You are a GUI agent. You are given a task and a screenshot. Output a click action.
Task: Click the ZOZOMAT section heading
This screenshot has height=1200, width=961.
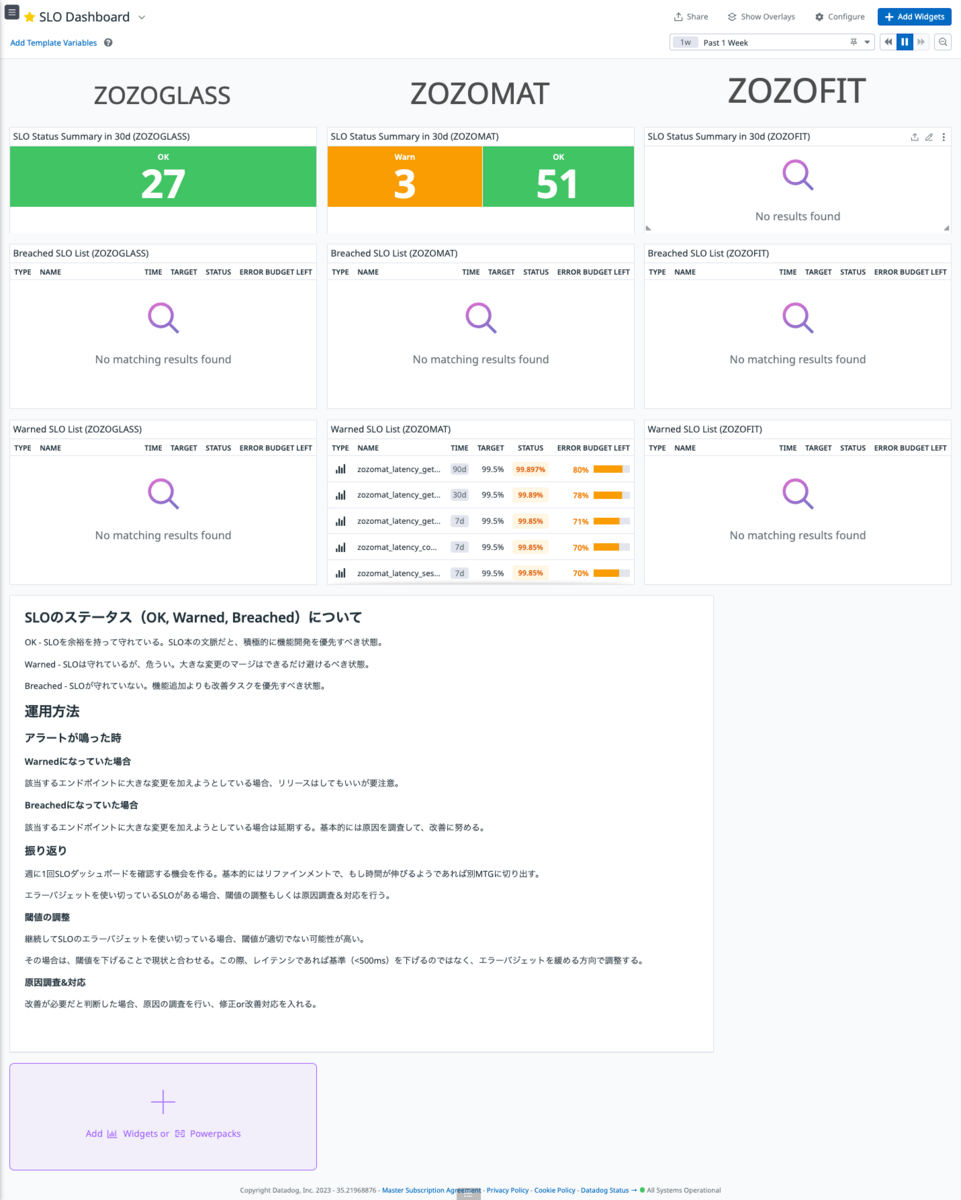480,94
